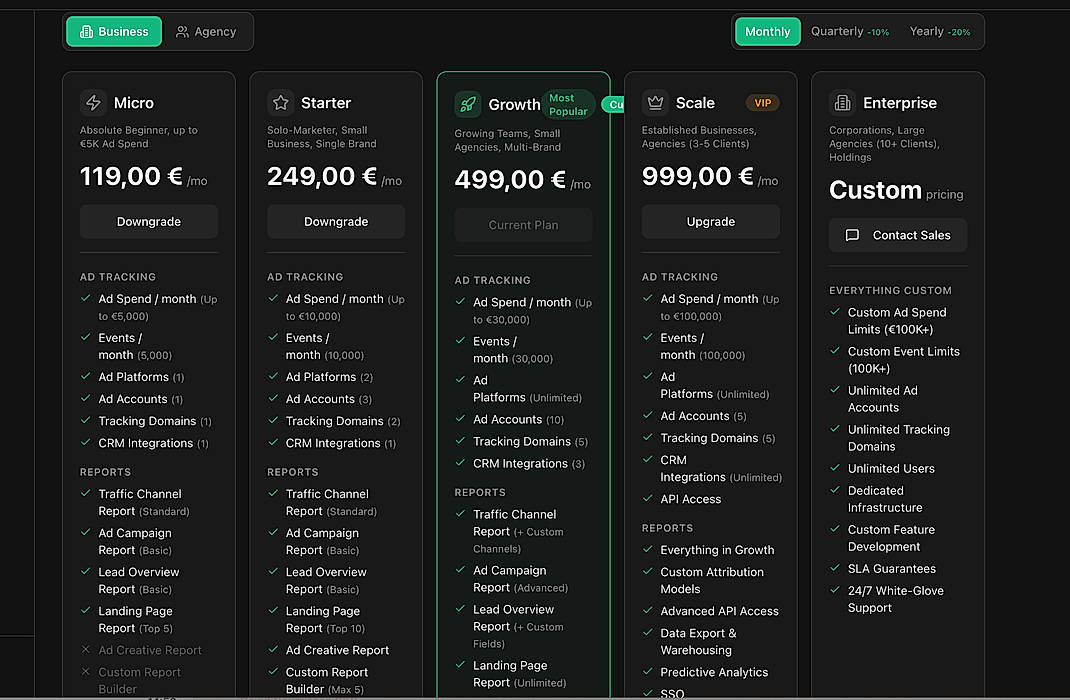Upgrade to the Scale plan
The height and width of the screenshot is (700, 1070).
710,222
